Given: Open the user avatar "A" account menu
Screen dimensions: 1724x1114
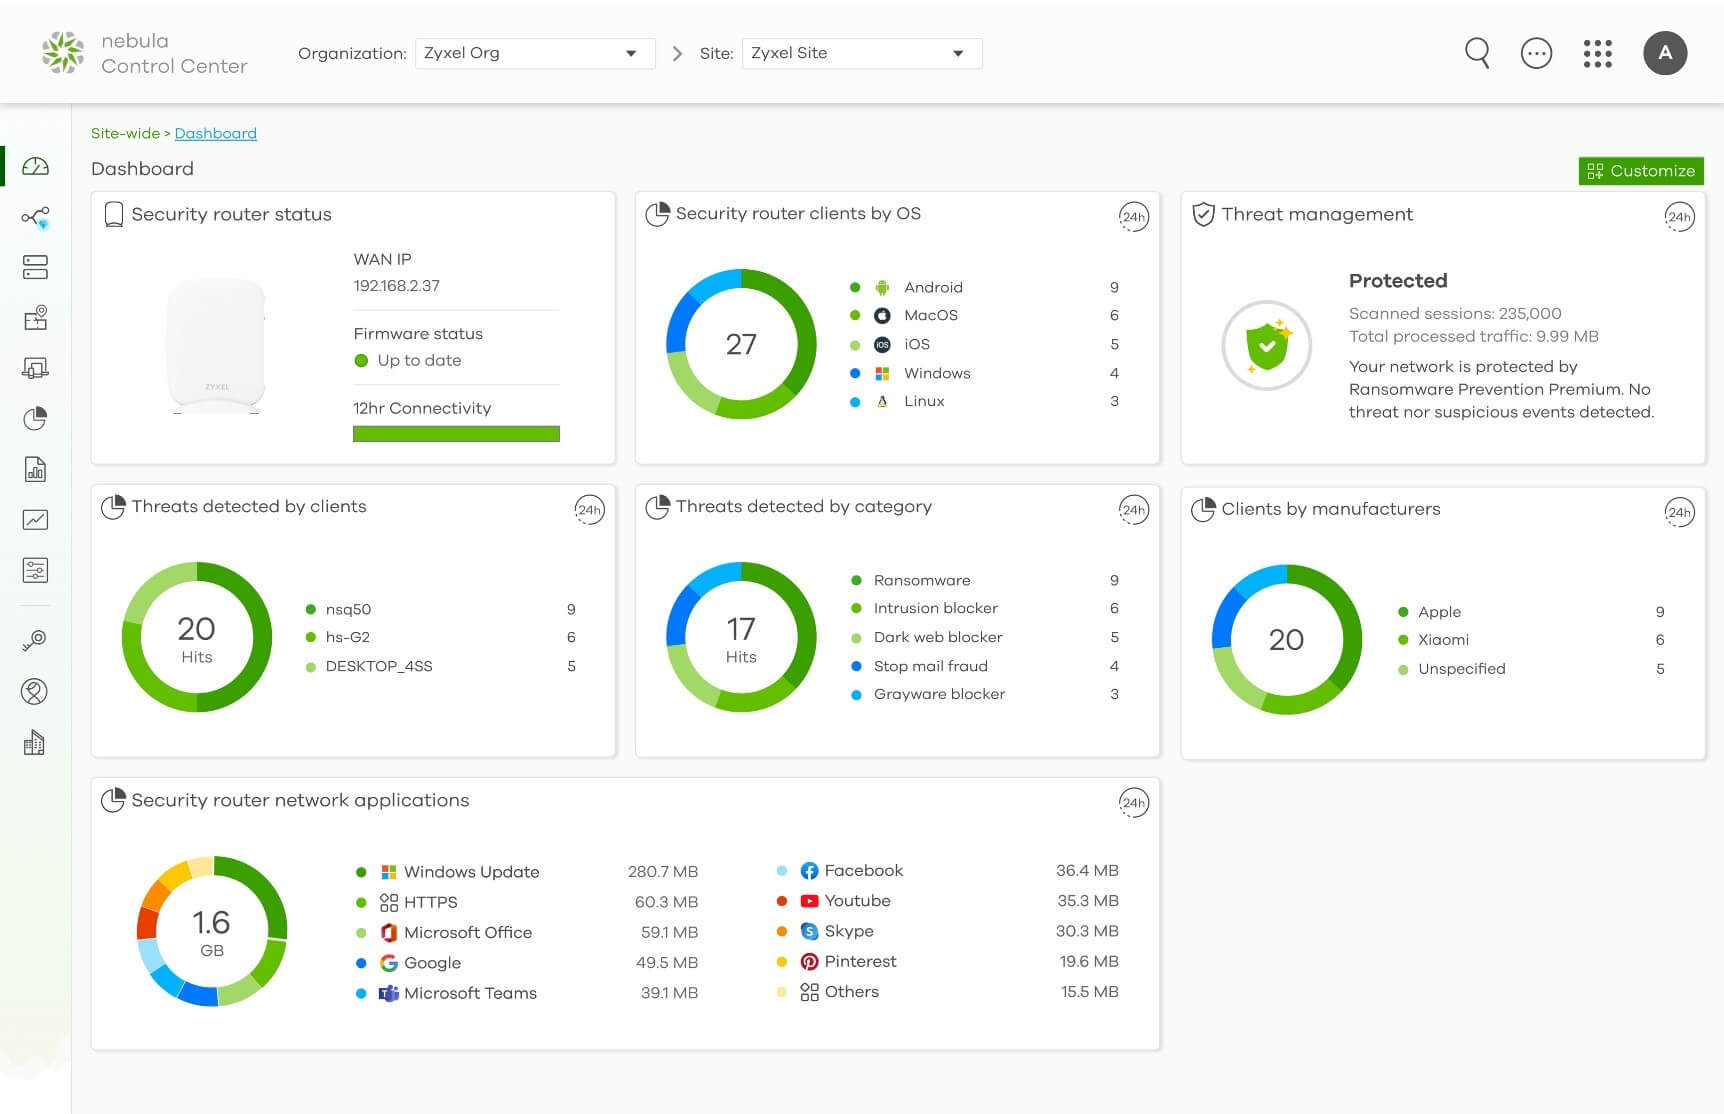Looking at the screenshot, I should pos(1665,53).
